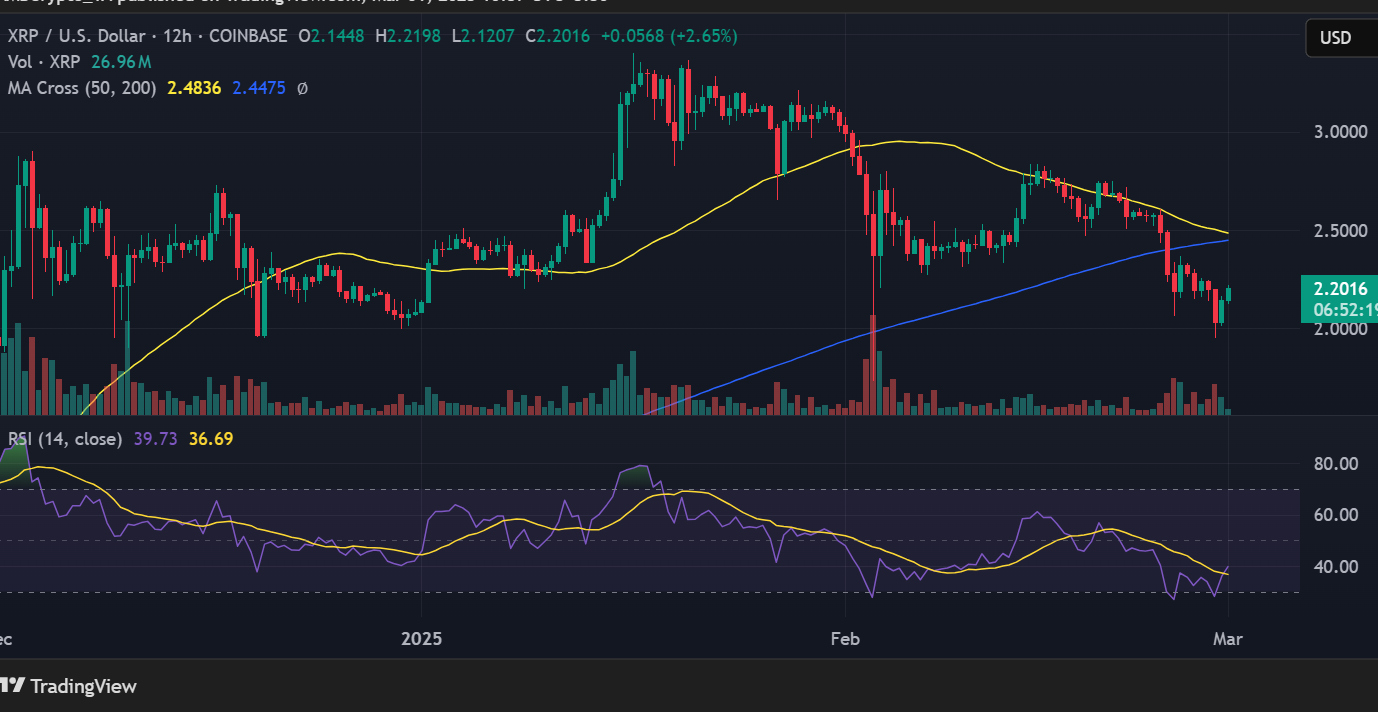The image size is (1378, 712).
Task: Click the 2025 label on time axis
Action: click(421, 637)
